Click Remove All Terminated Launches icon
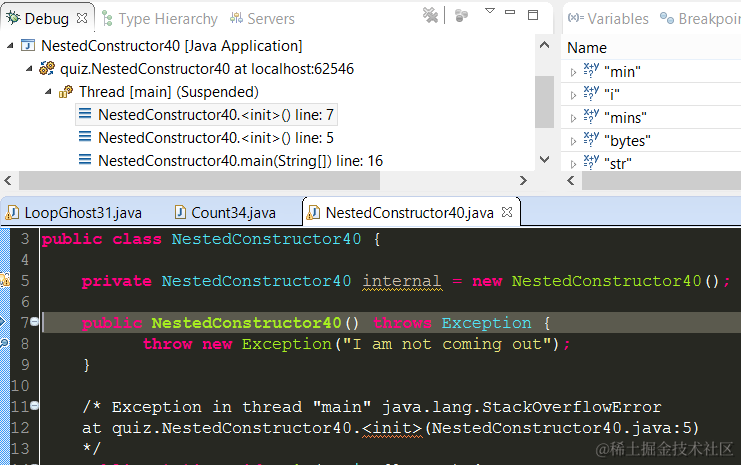 coord(430,15)
